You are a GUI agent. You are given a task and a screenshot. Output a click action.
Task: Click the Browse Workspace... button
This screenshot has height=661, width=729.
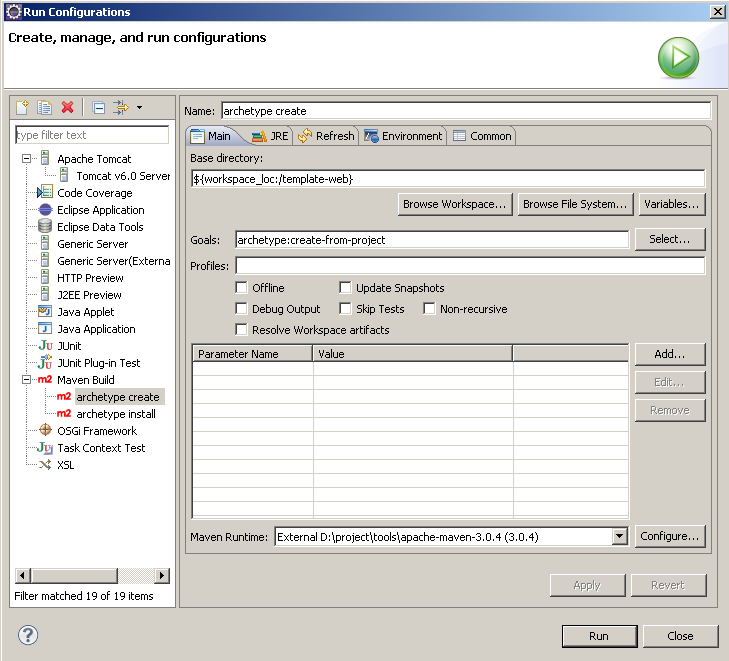coord(455,204)
